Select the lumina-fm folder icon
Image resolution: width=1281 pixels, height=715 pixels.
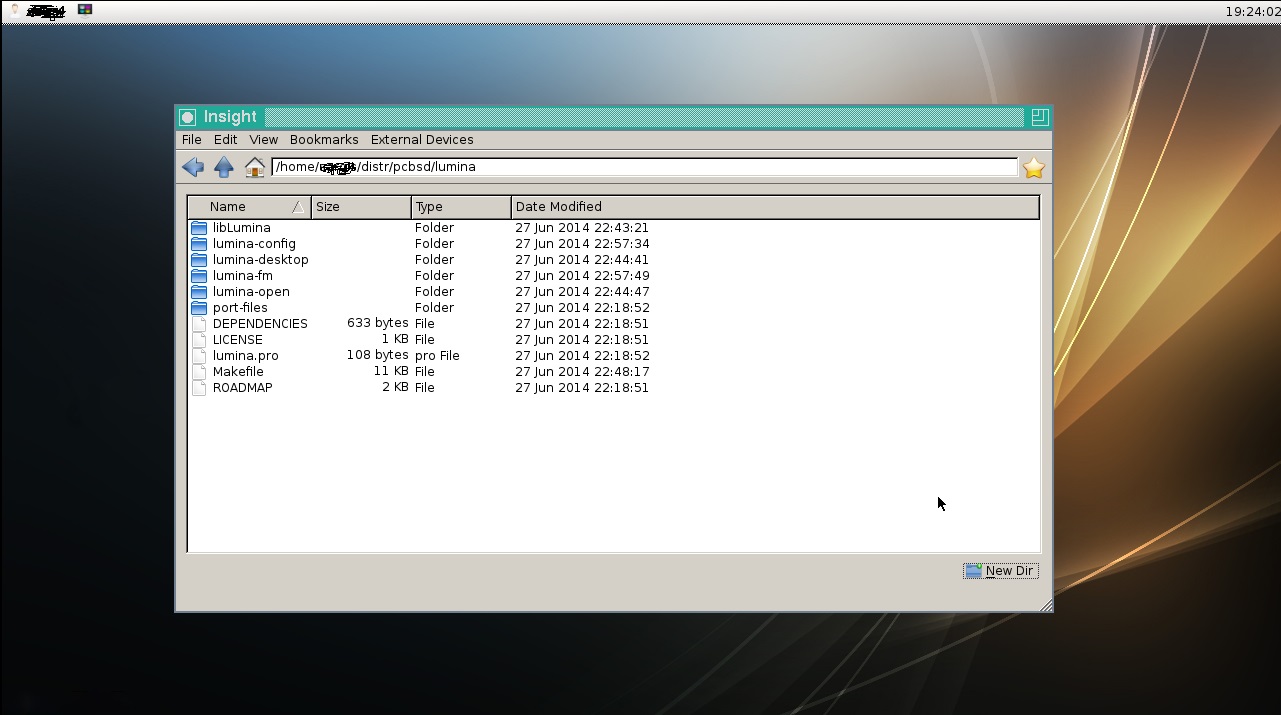(199, 276)
